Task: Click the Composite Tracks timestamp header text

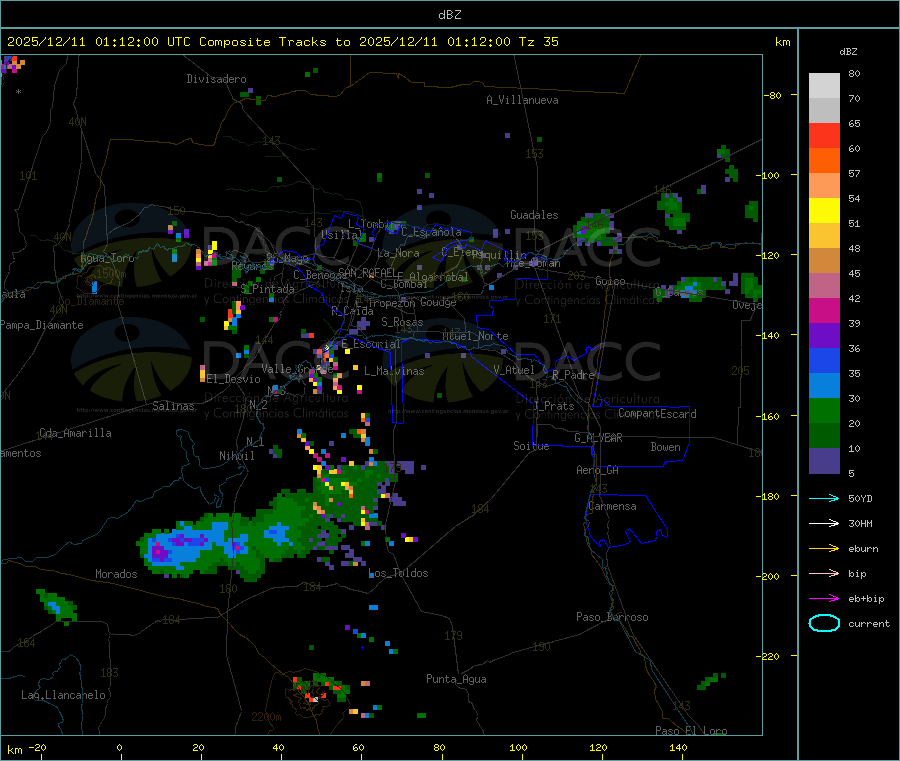Action: pyautogui.click(x=283, y=42)
